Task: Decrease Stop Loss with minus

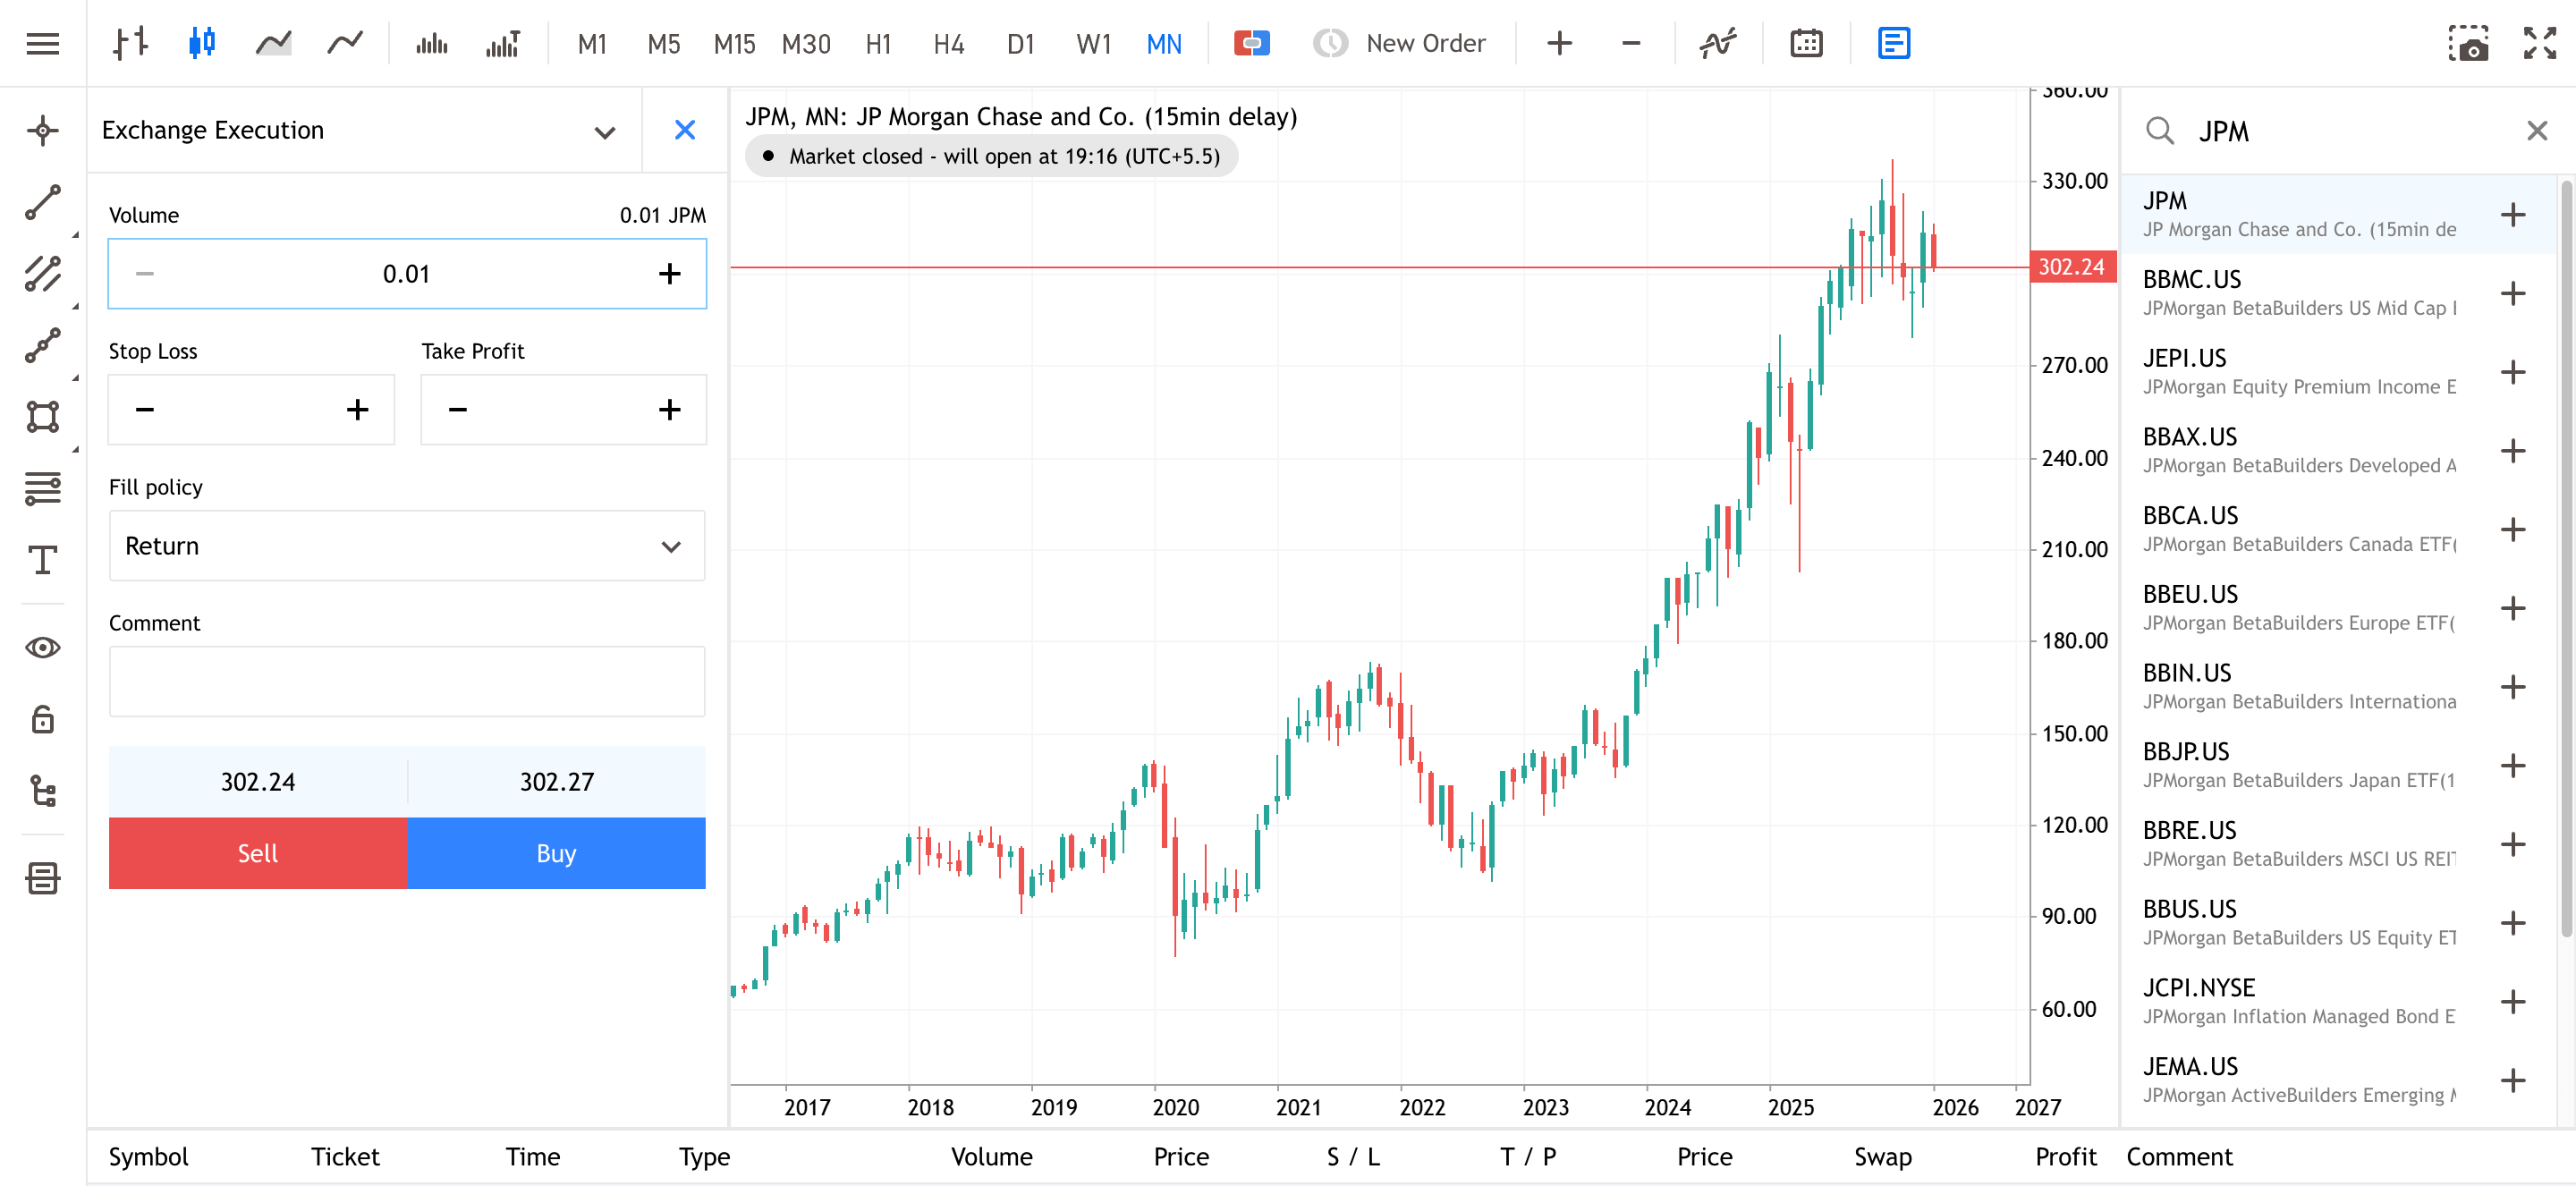Action: coord(145,409)
